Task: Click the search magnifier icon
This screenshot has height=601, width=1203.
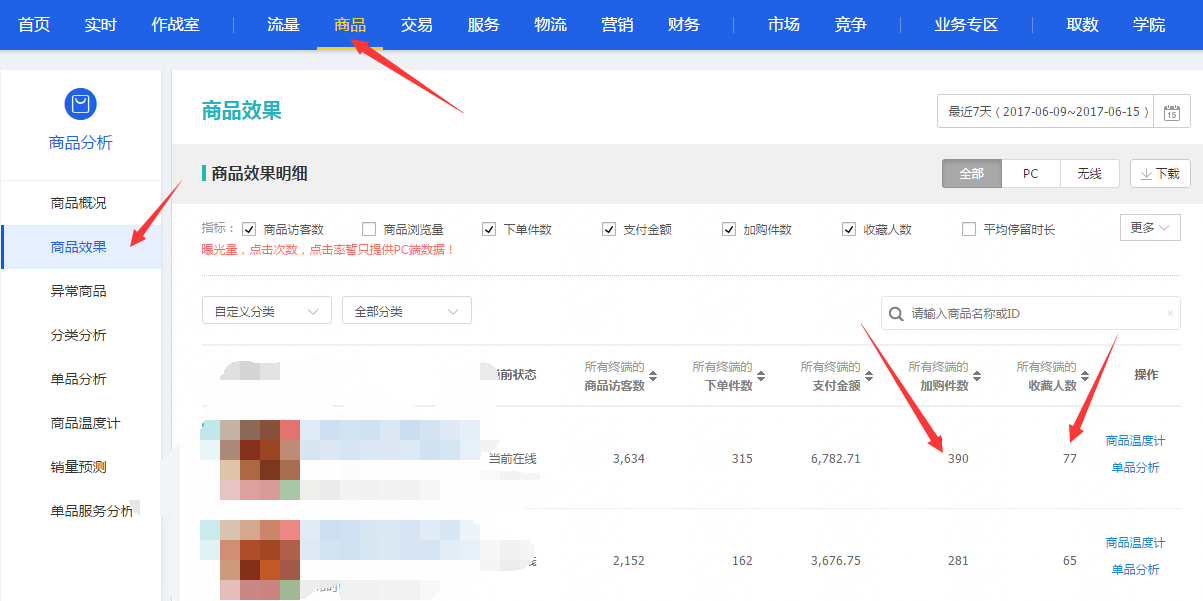Action: (x=895, y=314)
